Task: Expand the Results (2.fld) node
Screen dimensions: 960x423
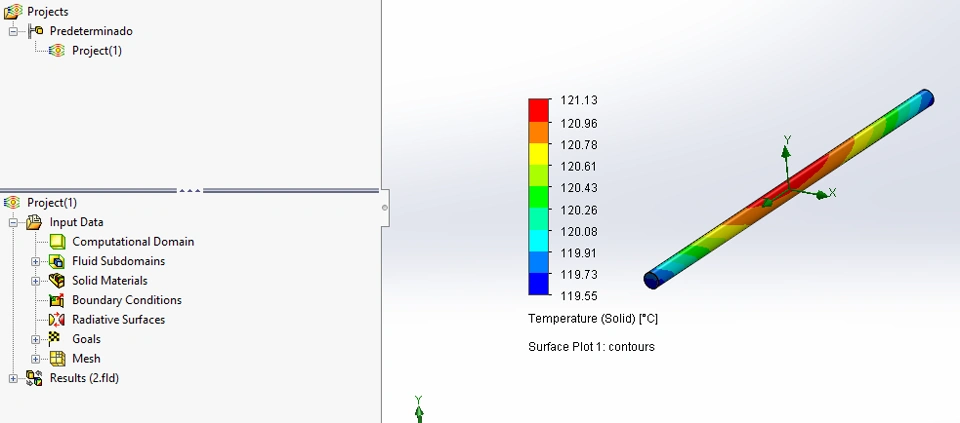Action: (x=13, y=379)
